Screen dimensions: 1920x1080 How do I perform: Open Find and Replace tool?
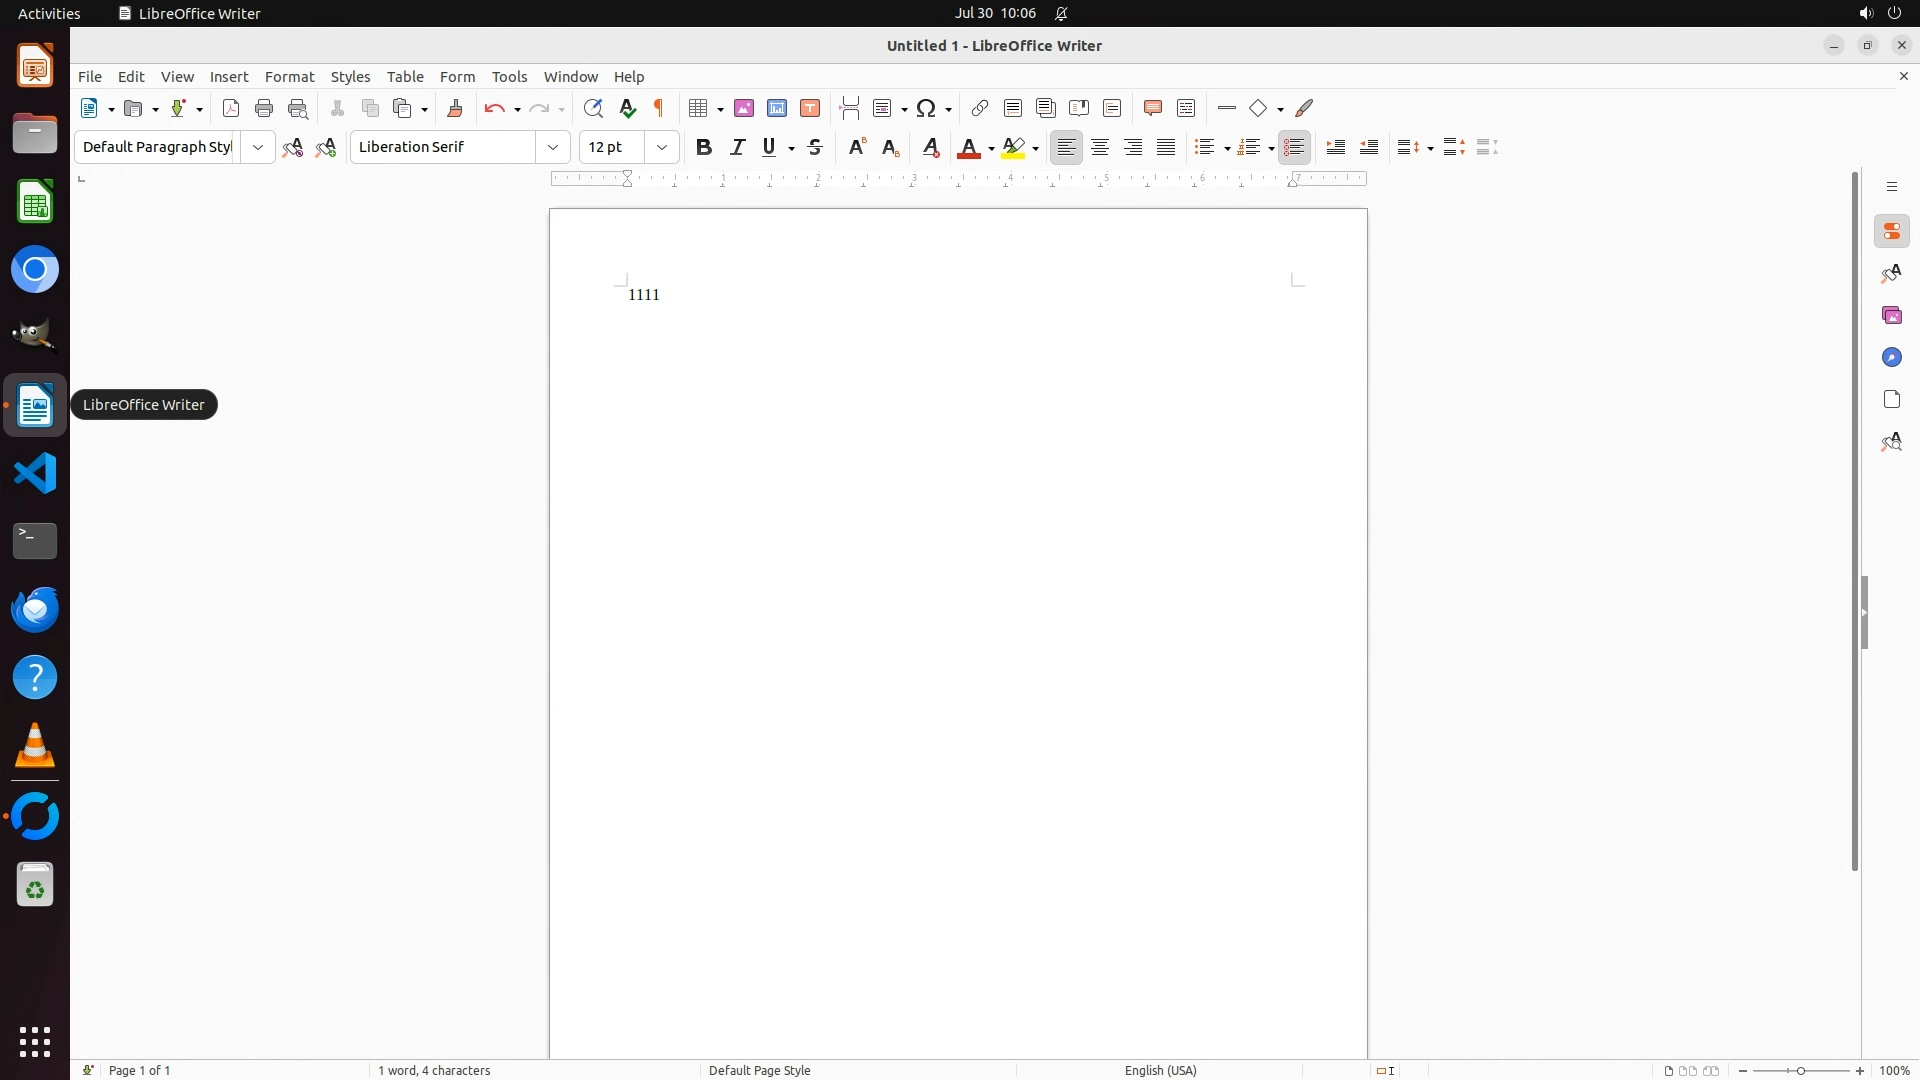(593, 109)
